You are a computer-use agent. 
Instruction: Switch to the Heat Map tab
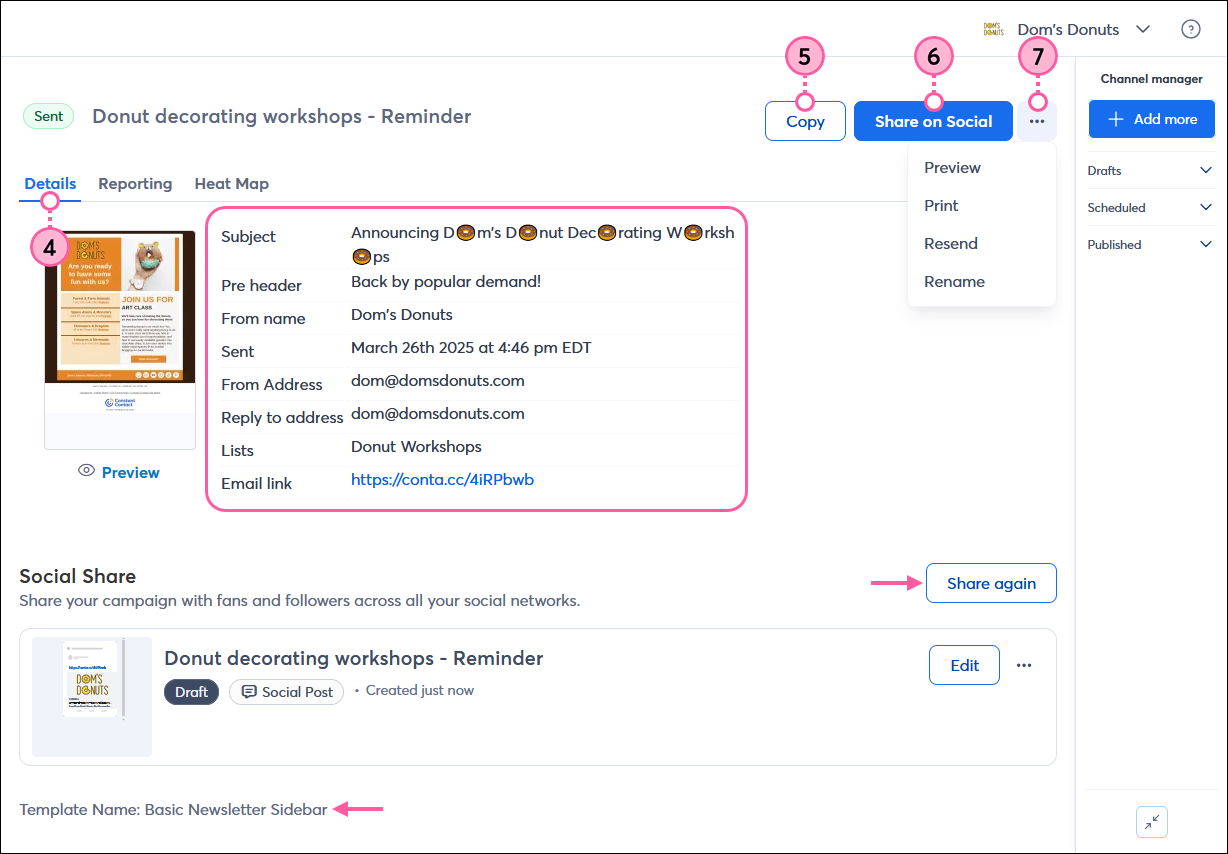pyautogui.click(x=231, y=183)
